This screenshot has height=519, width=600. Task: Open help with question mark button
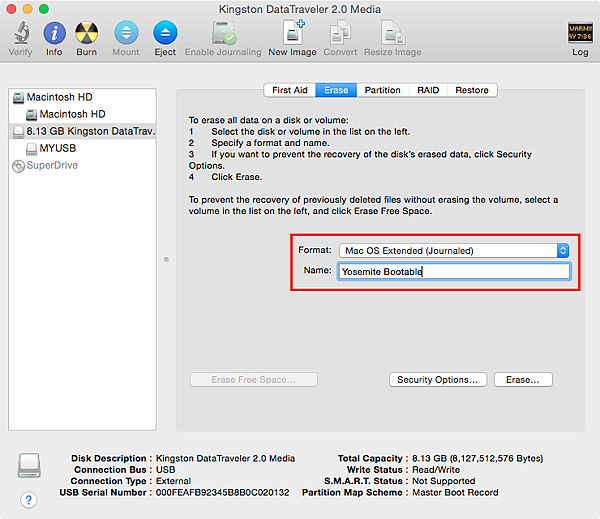tap(28, 500)
